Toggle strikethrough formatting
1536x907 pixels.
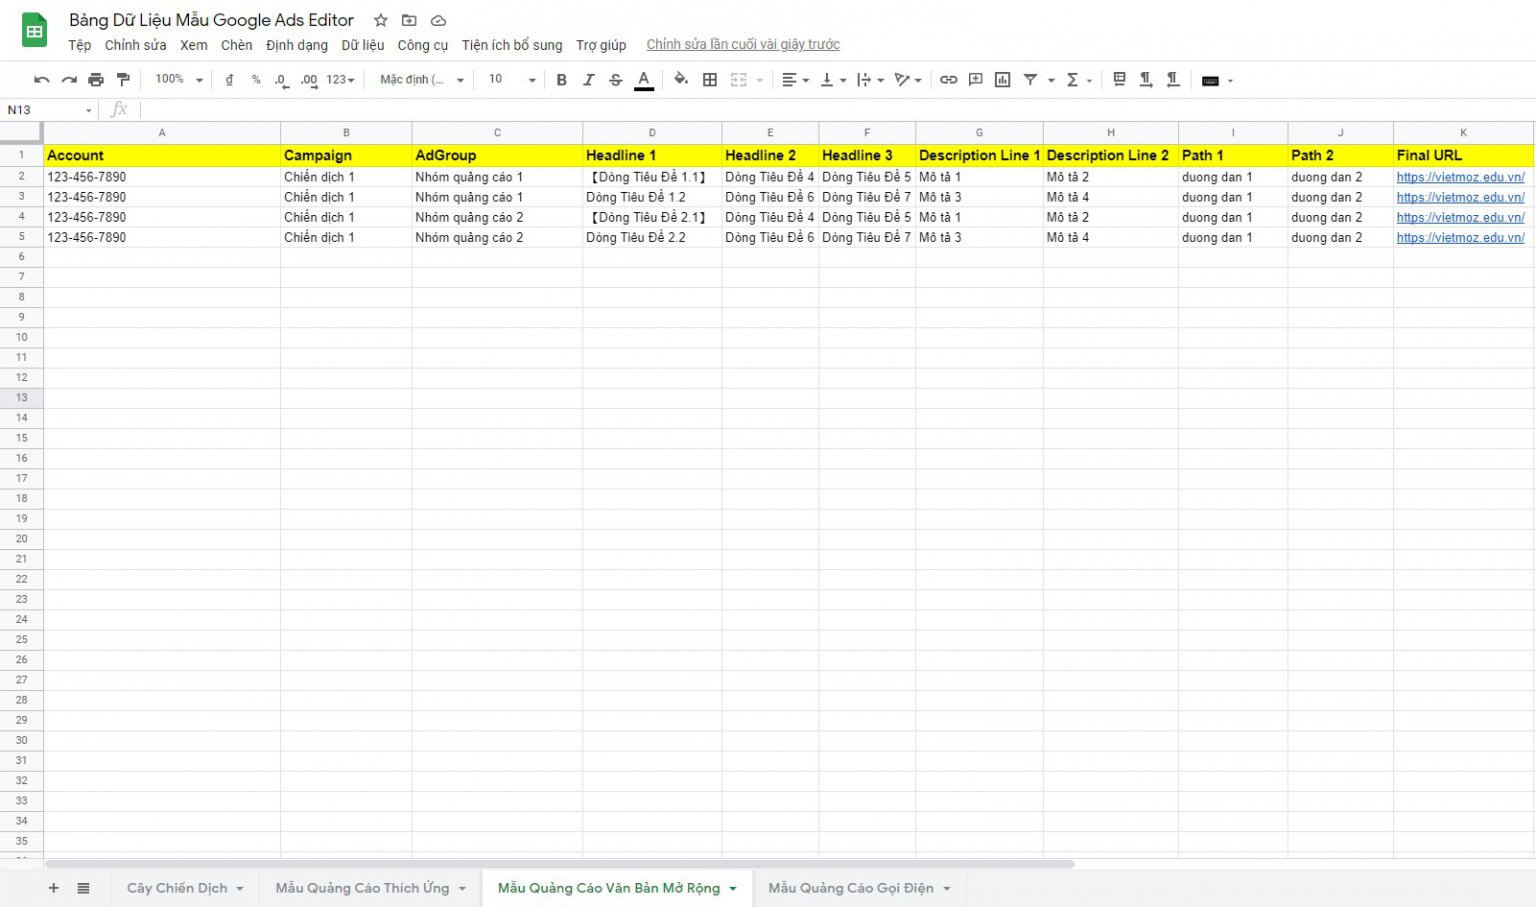(x=616, y=80)
